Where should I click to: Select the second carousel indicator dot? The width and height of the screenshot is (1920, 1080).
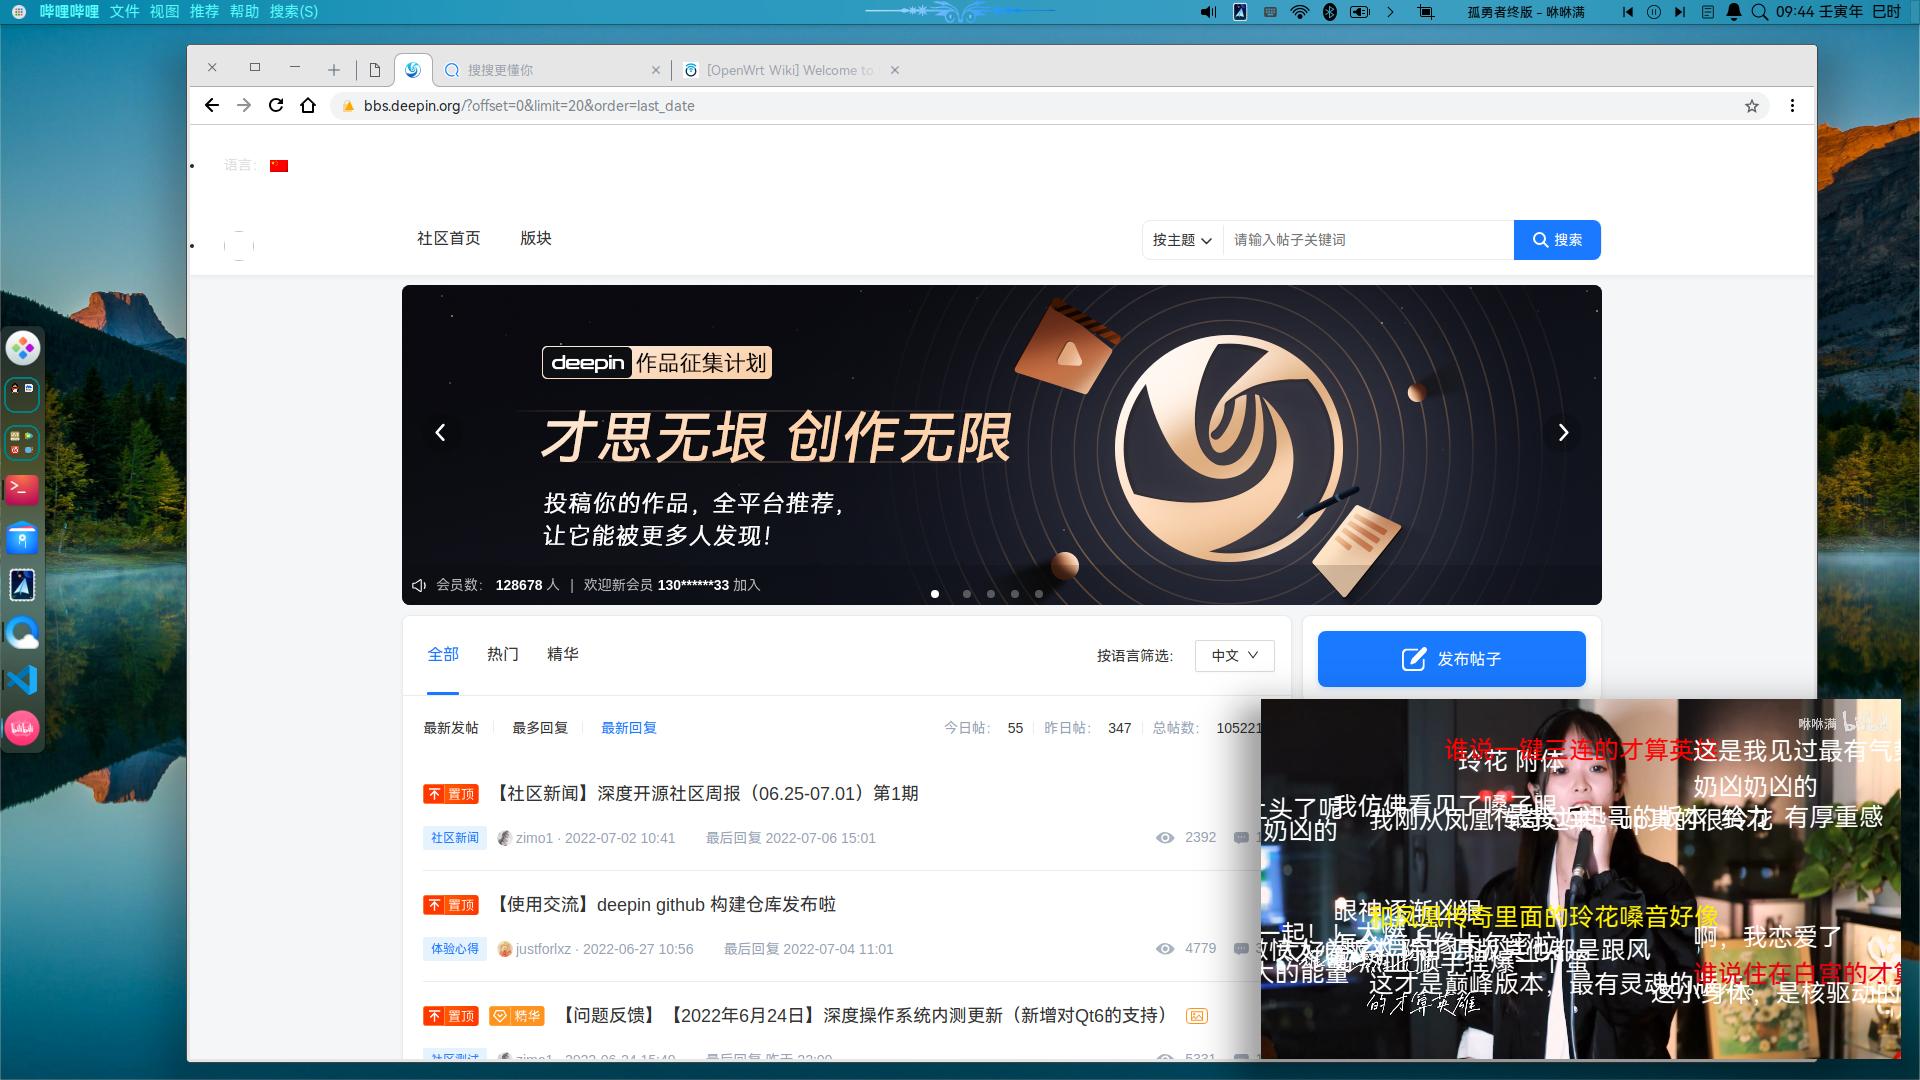(x=966, y=593)
